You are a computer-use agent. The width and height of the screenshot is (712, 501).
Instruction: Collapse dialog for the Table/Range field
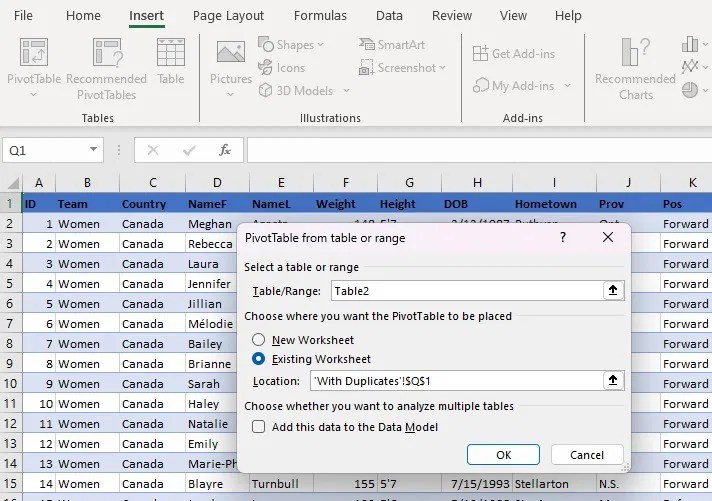[x=613, y=290]
